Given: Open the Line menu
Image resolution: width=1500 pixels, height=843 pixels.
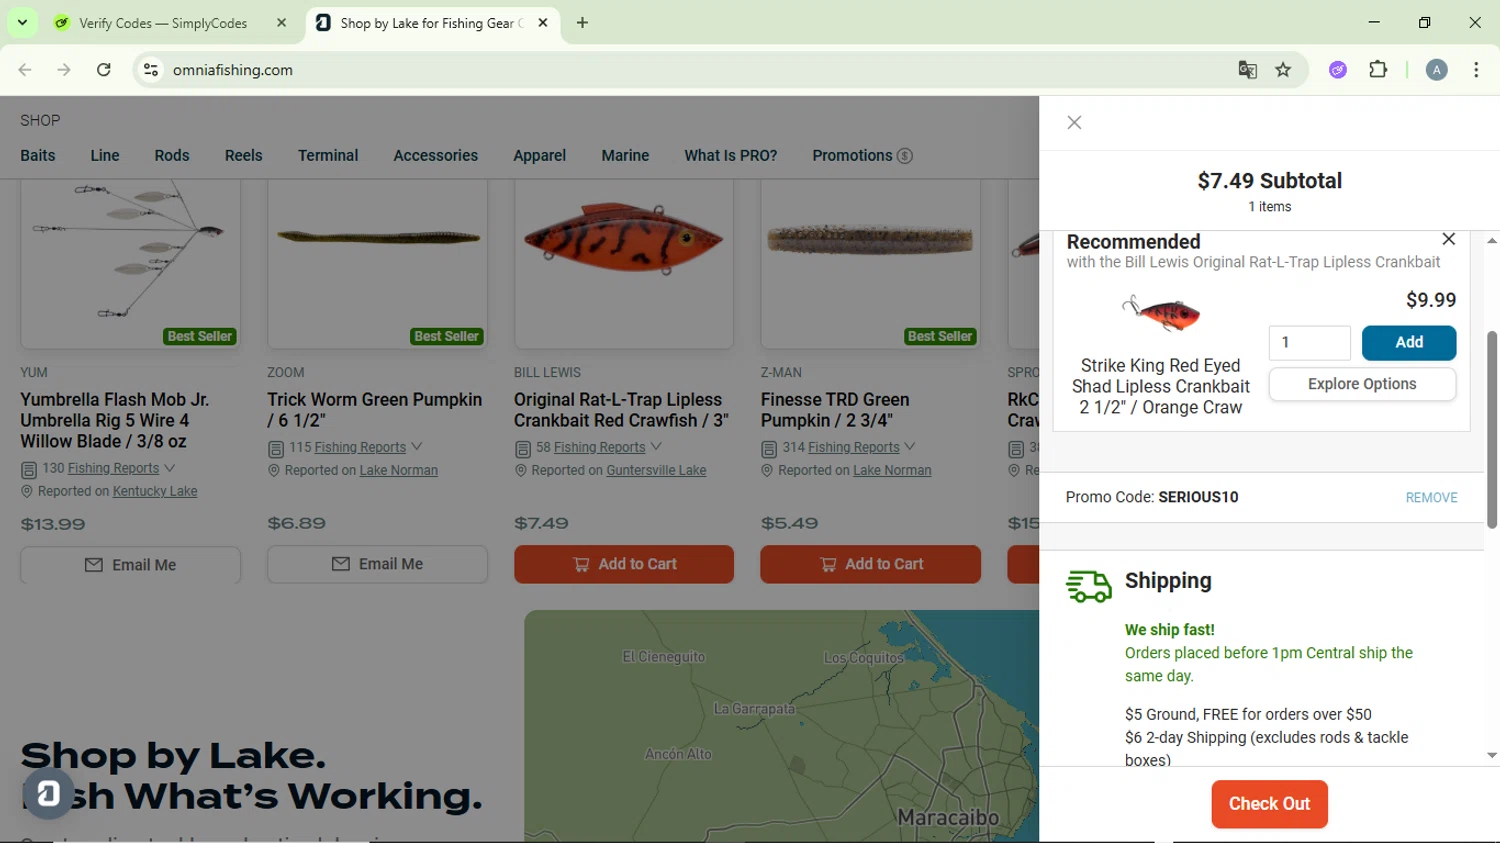Looking at the screenshot, I should click(105, 156).
